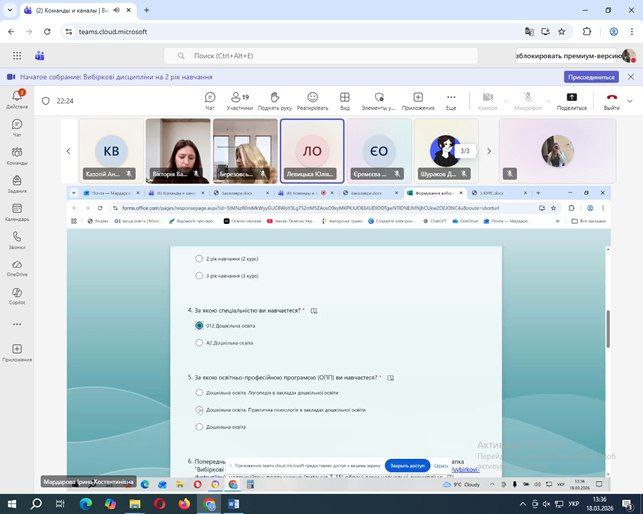Select '012 Дошкільна освіта' radio option
The width and height of the screenshot is (643, 514).
tap(199, 325)
